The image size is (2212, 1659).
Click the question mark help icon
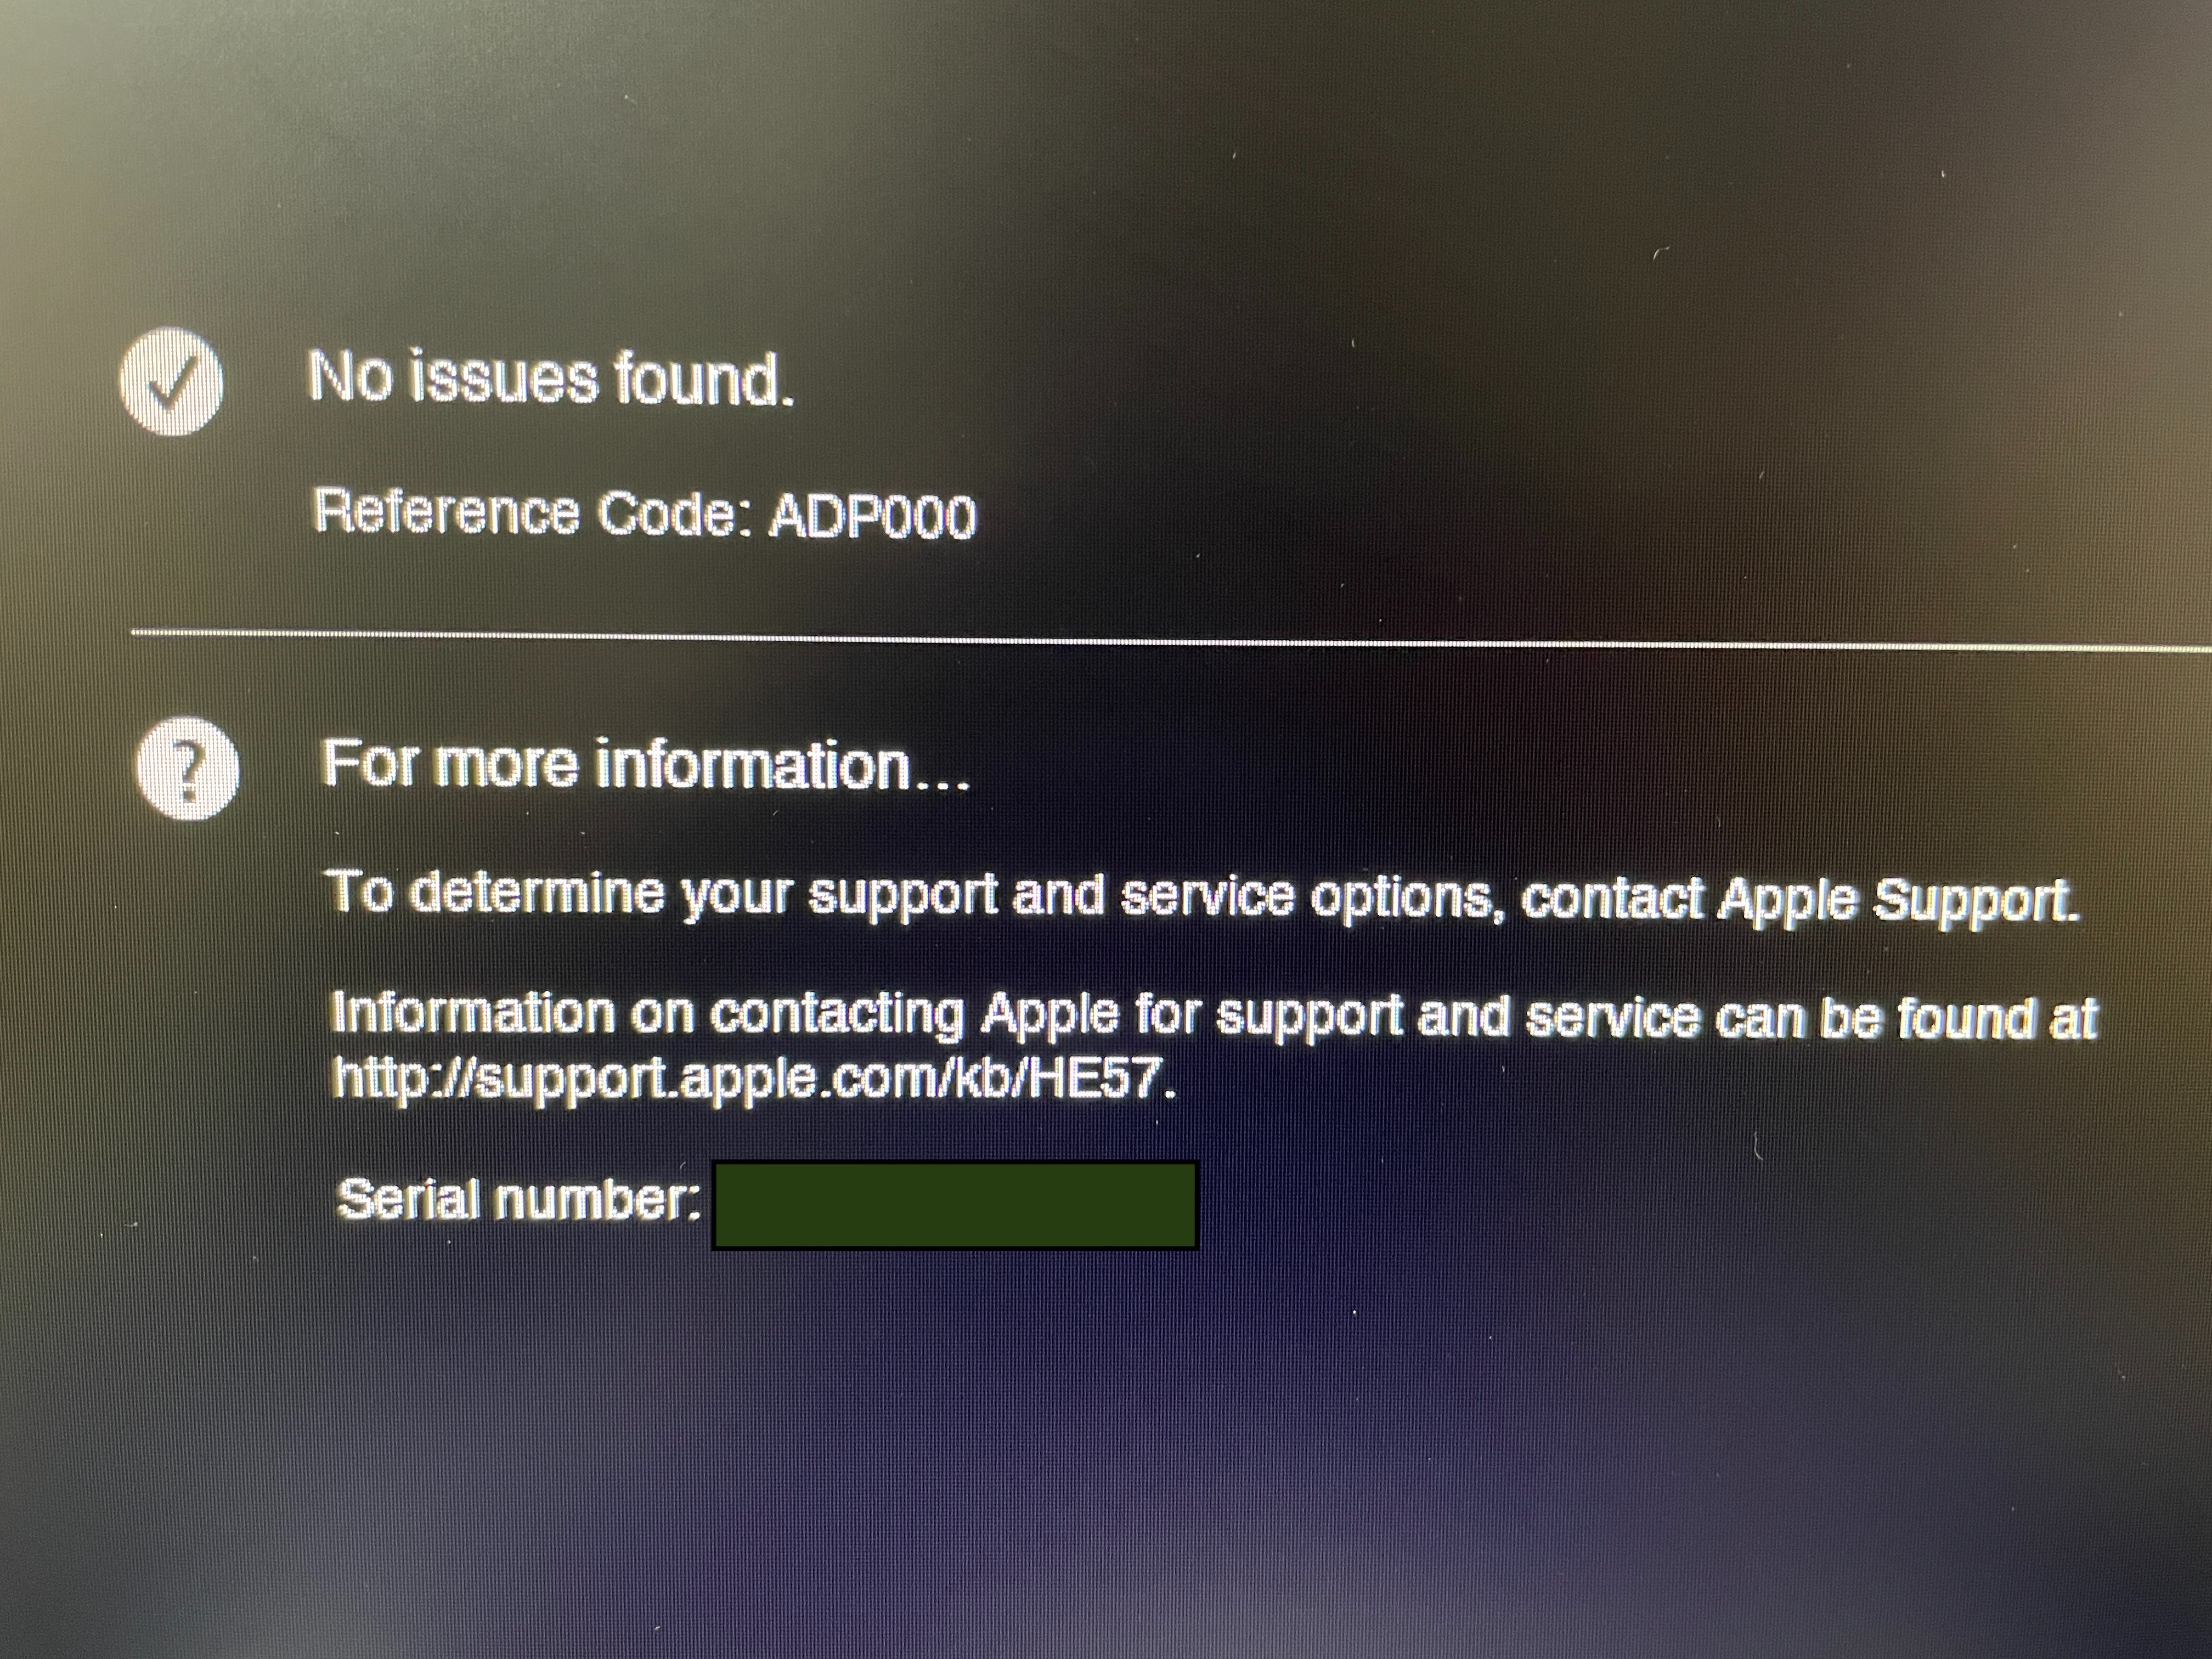pyautogui.click(x=188, y=768)
